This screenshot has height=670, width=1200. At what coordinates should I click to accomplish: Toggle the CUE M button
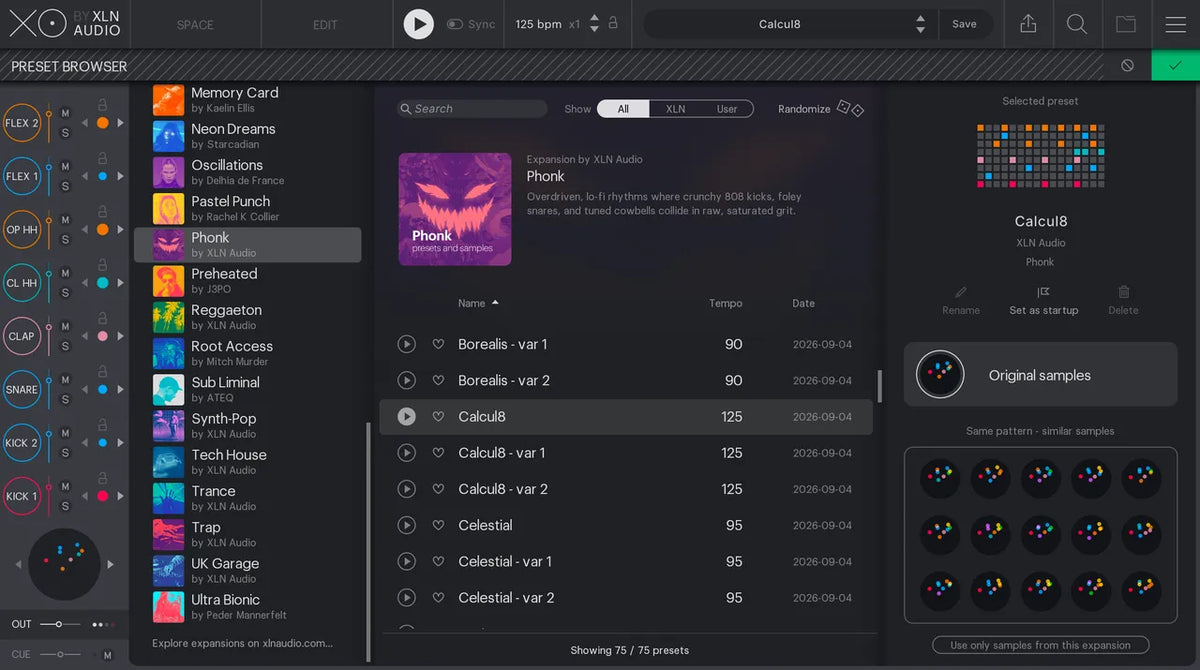[x=107, y=655]
